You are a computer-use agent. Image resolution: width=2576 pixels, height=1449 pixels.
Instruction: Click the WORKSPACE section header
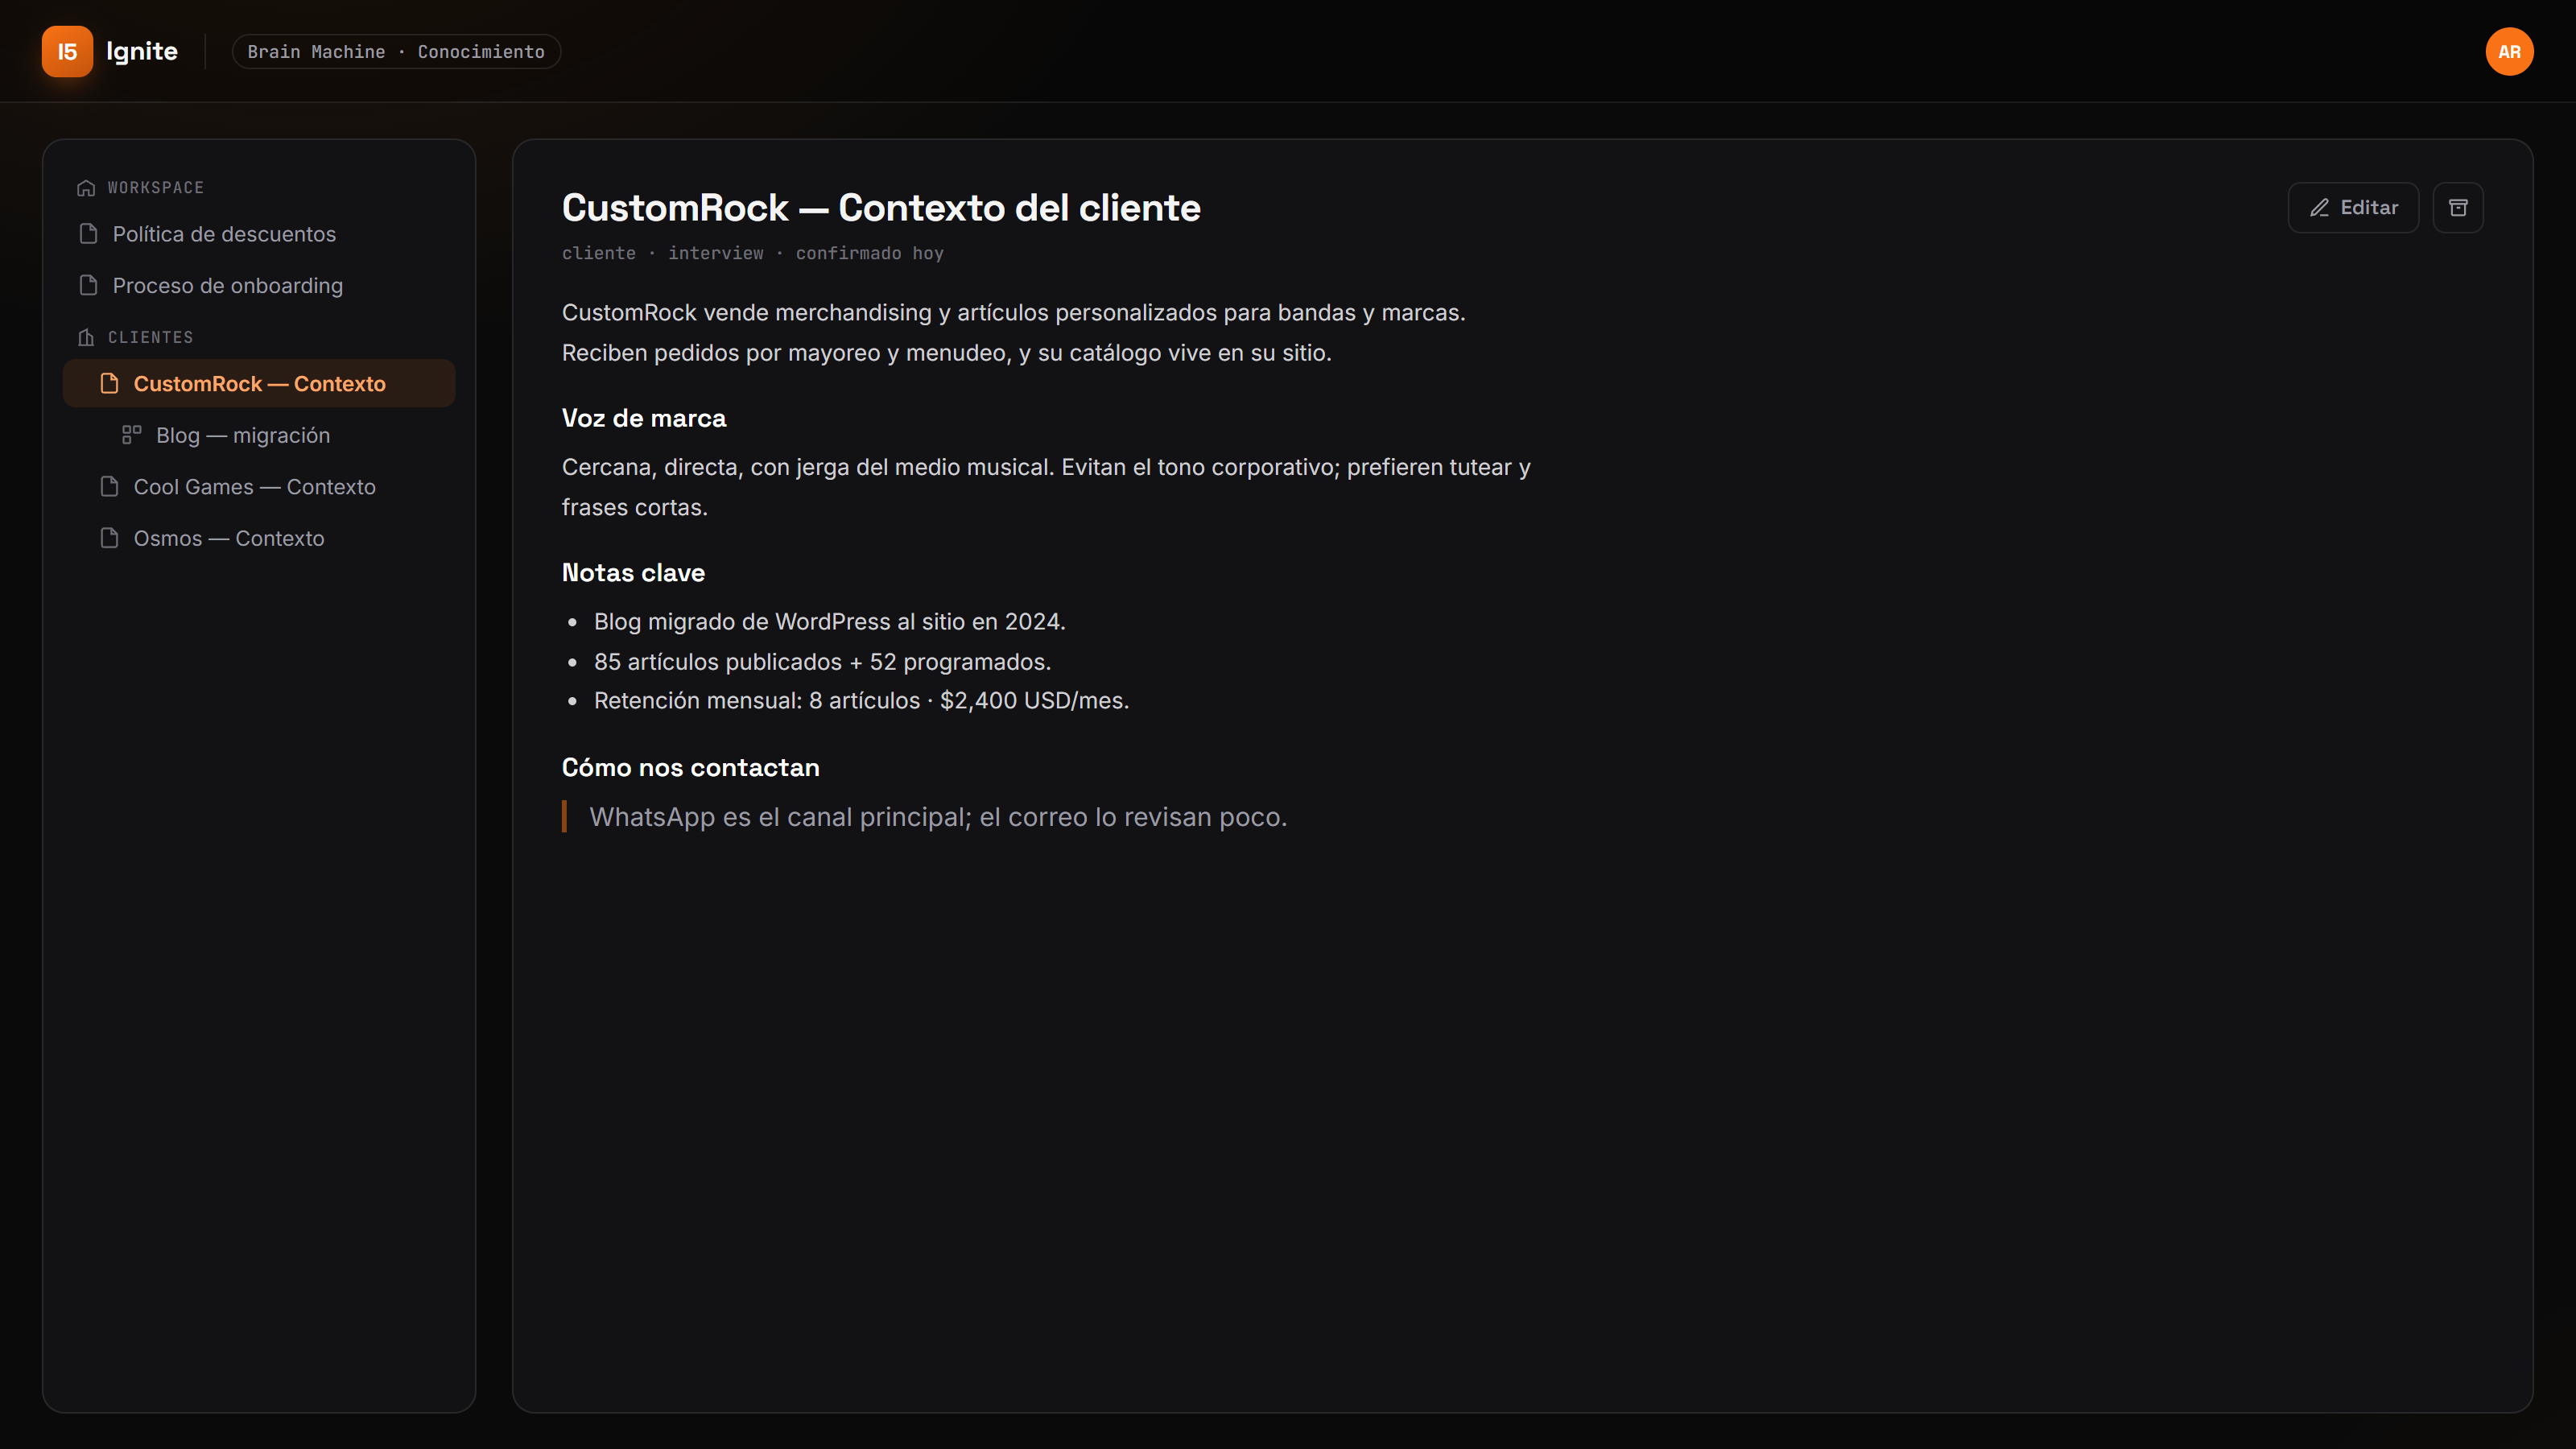pyautogui.click(x=156, y=188)
